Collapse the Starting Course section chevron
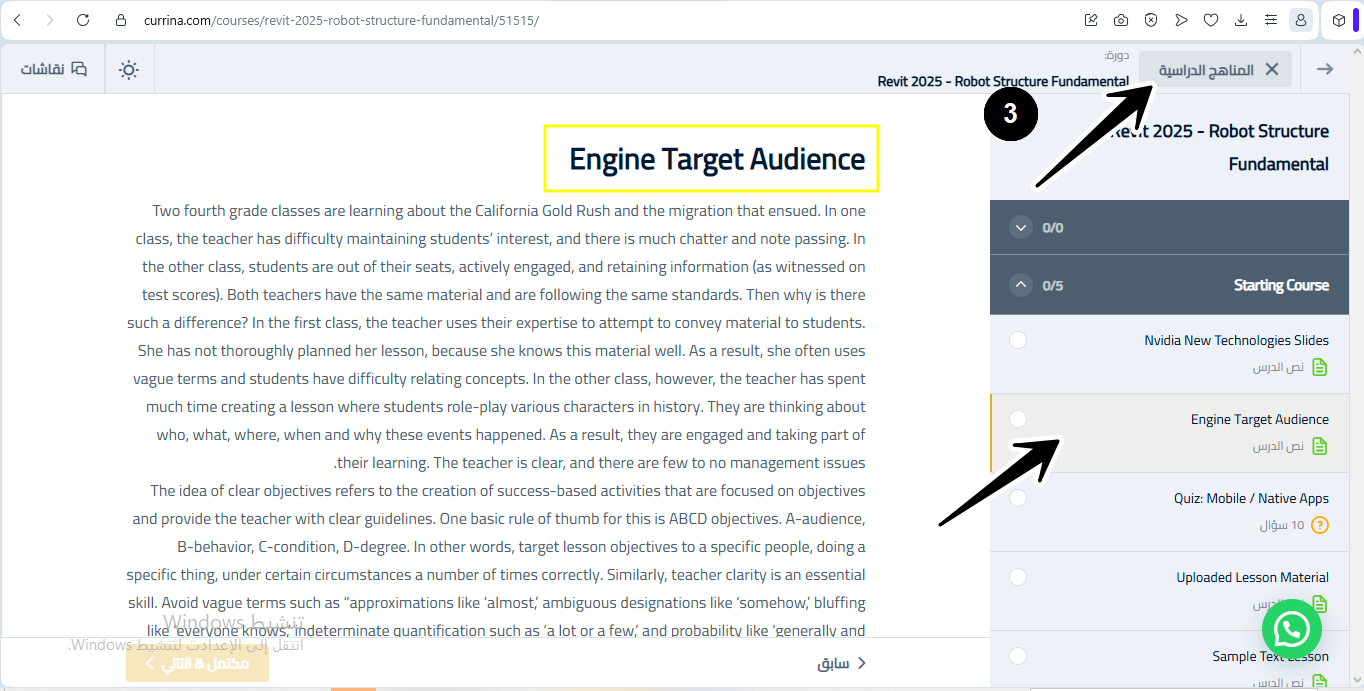1364x691 pixels. coord(1021,285)
